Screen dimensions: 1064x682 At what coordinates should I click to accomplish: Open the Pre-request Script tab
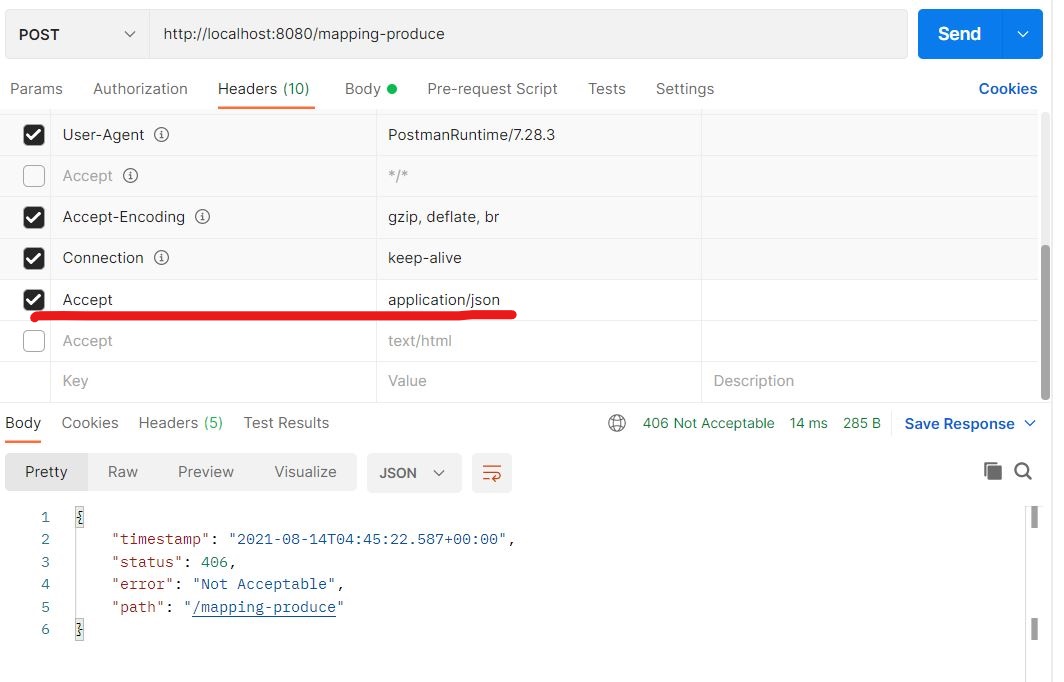pos(492,89)
